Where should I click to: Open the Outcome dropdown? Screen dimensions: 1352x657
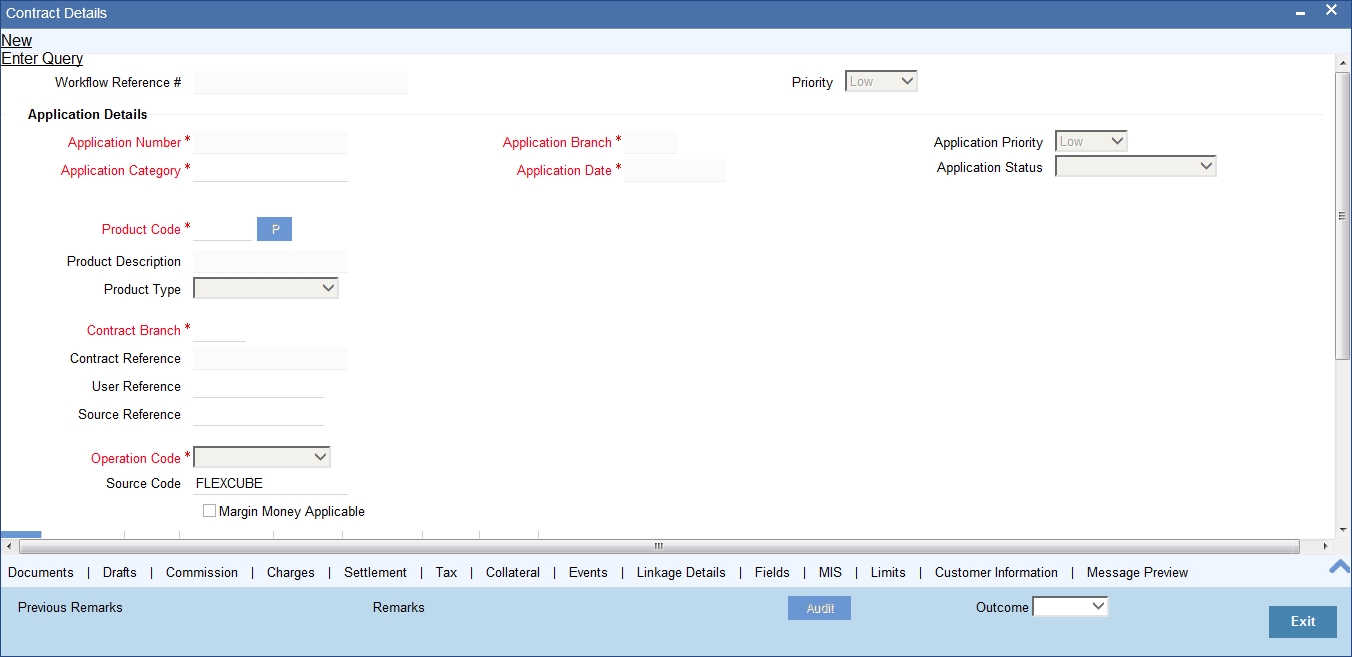pyautogui.click(x=1070, y=606)
